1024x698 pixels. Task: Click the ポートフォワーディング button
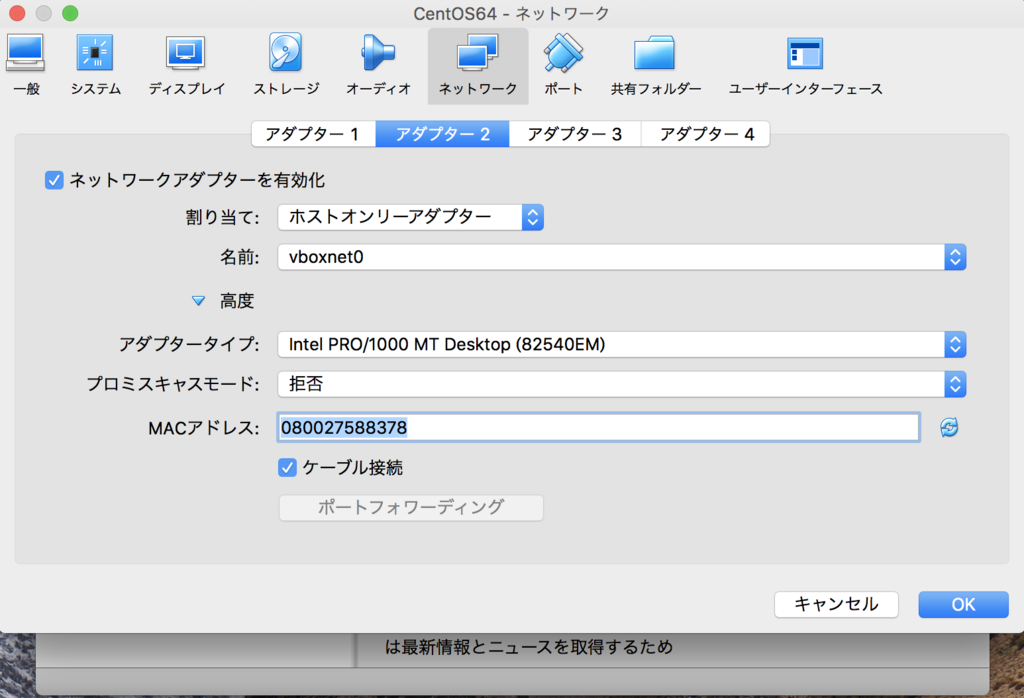tap(411, 508)
